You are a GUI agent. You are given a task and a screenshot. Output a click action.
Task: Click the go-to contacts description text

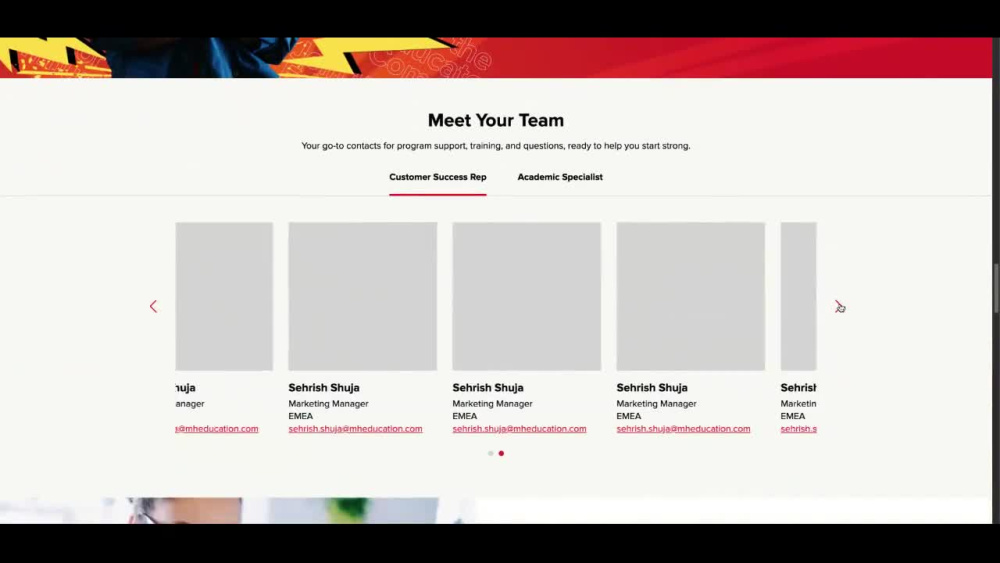click(x=496, y=146)
